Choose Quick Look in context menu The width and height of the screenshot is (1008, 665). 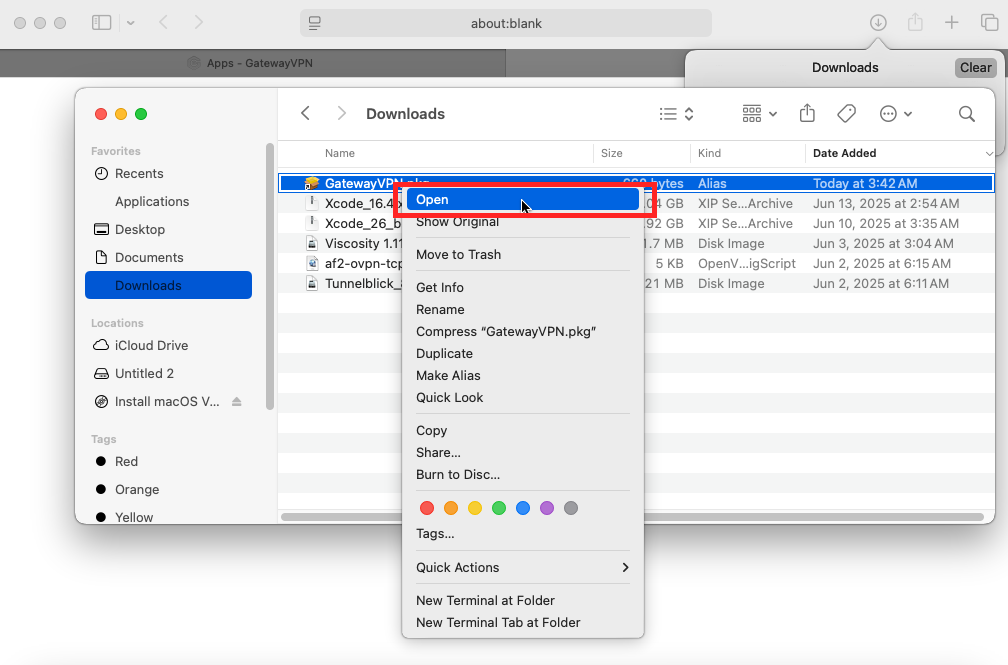(523, 397)
